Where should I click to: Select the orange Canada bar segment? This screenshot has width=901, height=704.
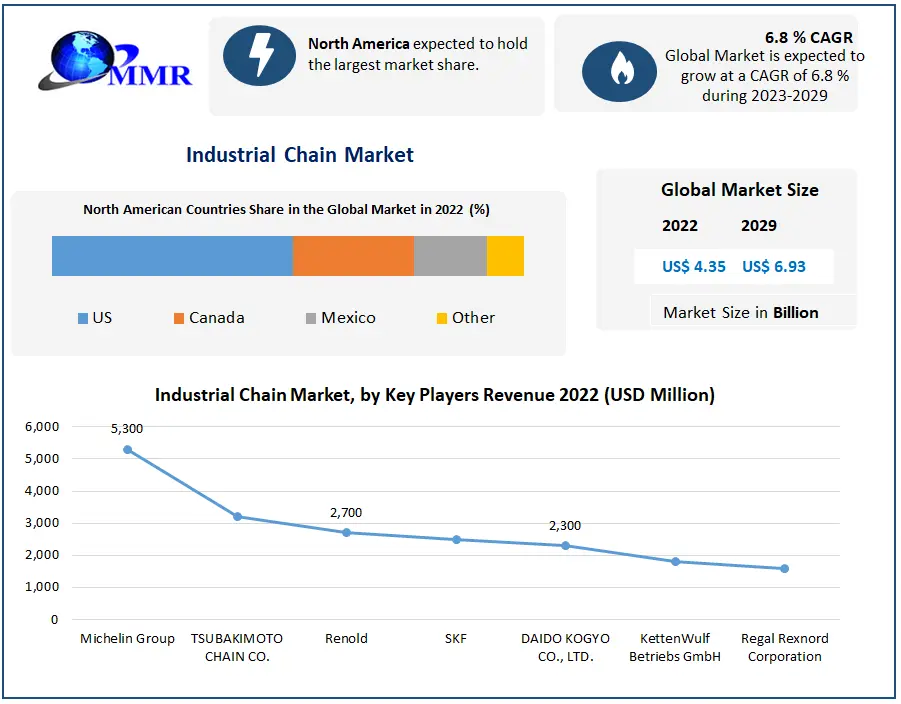click(353, 256)
